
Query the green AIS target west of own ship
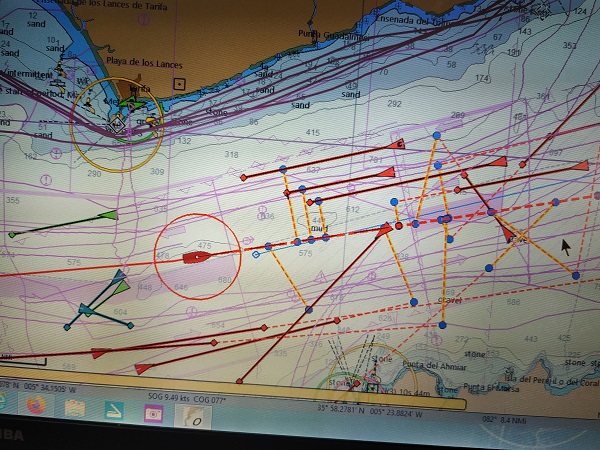108,215
